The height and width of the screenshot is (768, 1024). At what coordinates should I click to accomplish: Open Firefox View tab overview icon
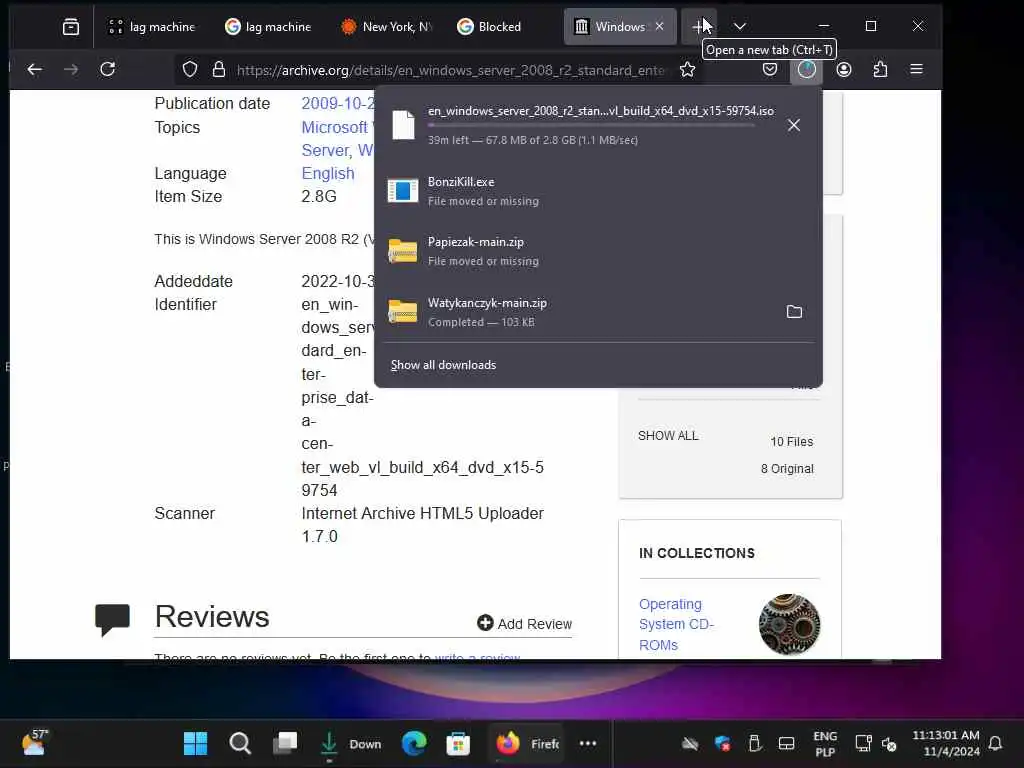pyautogui.click(x=71, y=27)
